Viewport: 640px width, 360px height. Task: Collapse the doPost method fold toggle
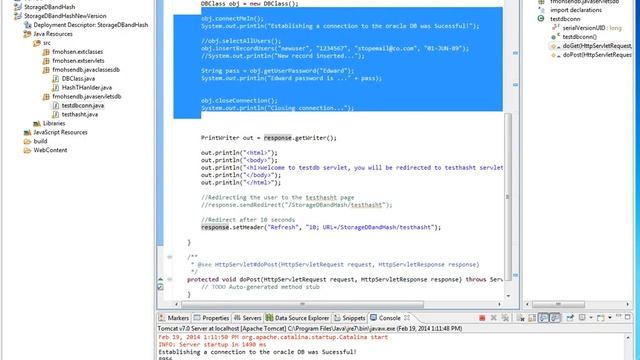tap(170, 280)
